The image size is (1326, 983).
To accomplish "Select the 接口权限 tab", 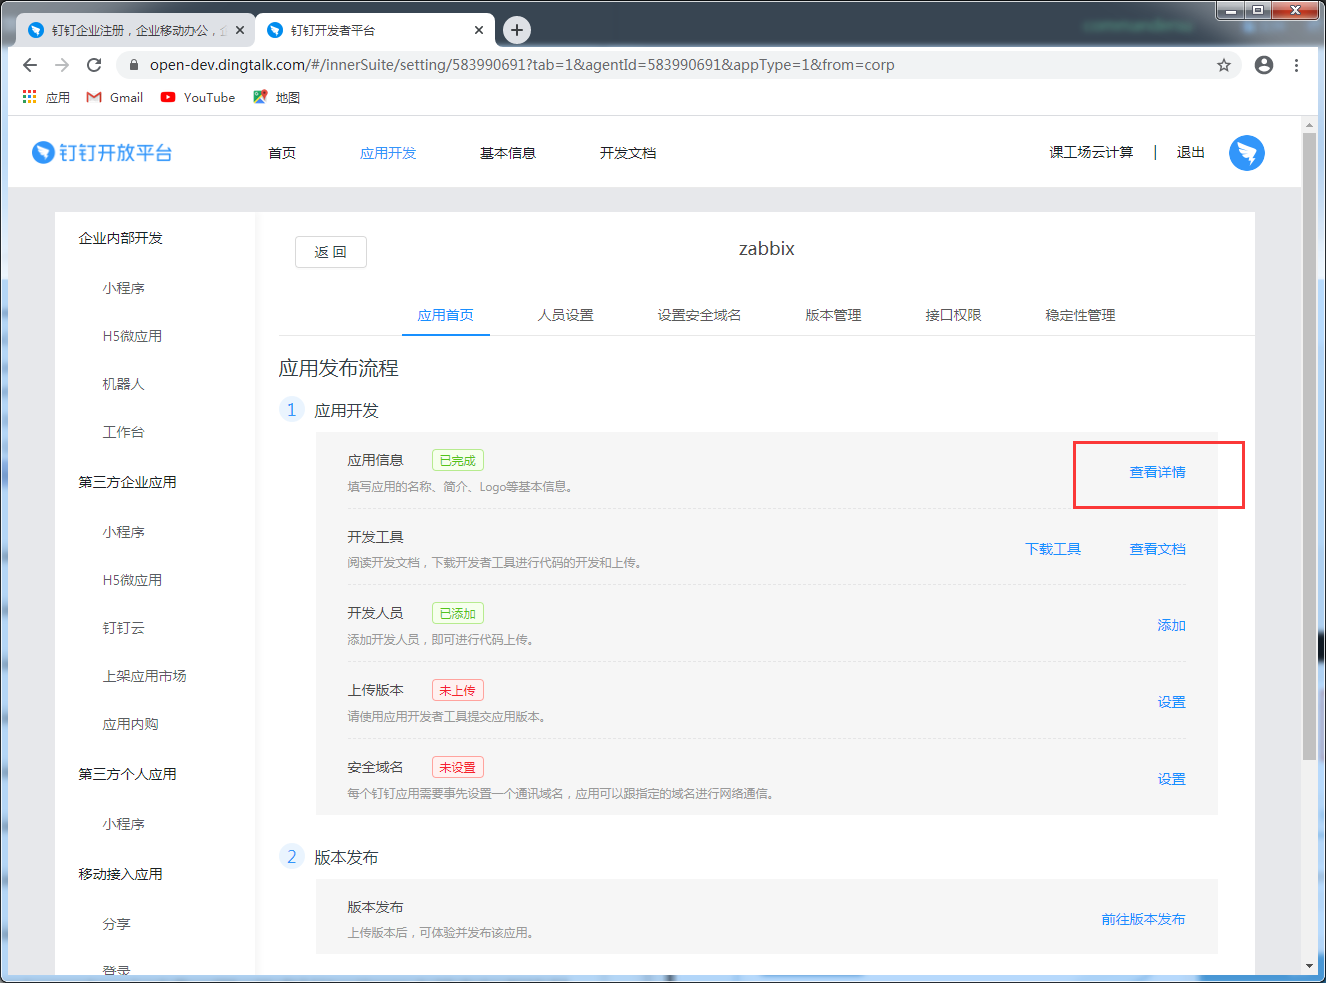I will click(954, 315).
